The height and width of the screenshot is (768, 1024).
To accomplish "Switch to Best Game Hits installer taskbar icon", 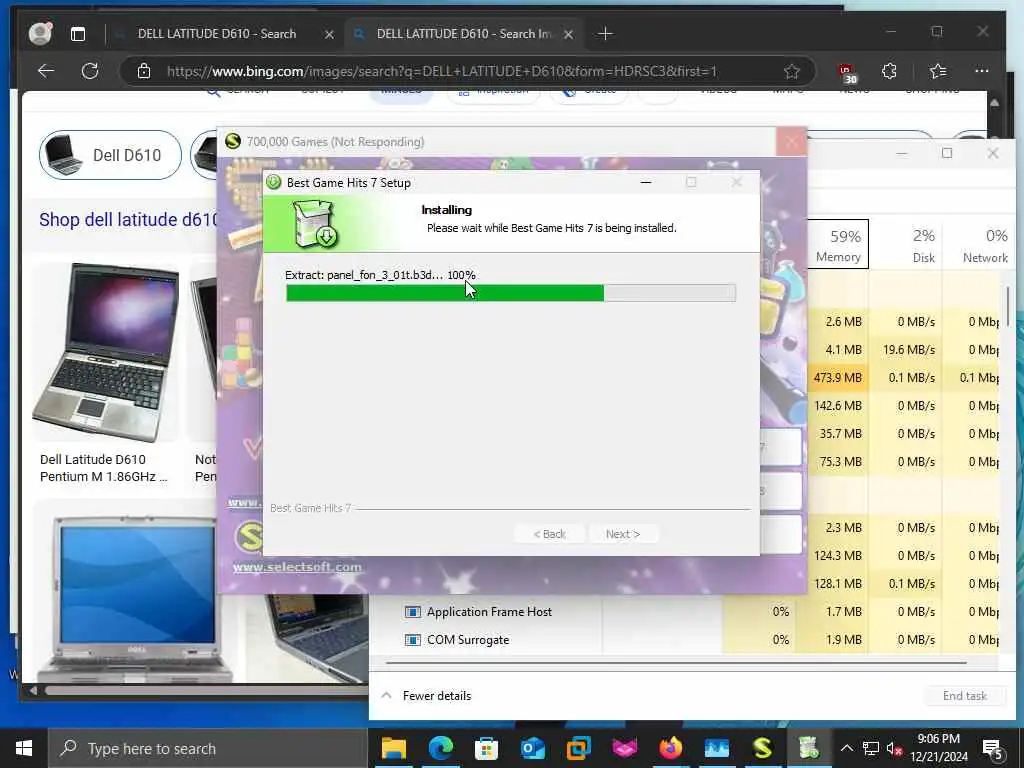I will pyautogui.click(x=808, y=748).
